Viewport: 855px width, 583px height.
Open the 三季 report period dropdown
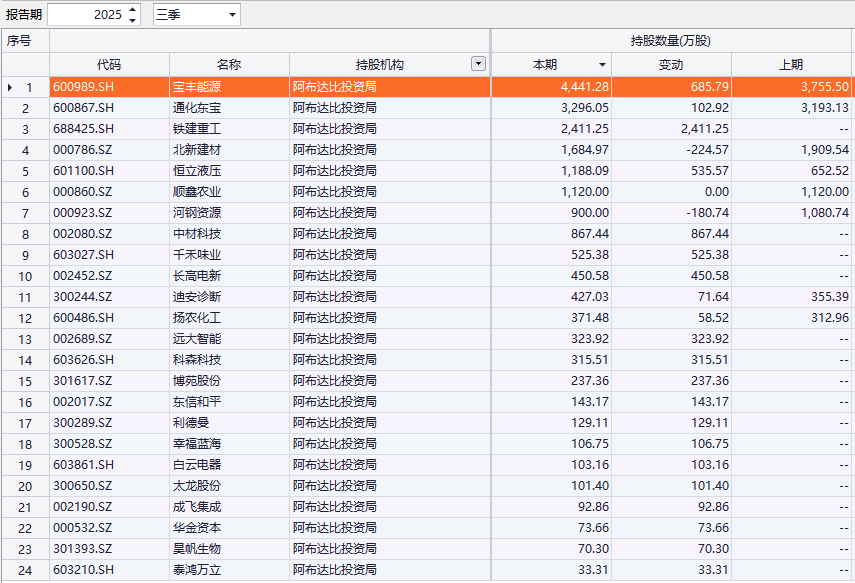(232, 12)
